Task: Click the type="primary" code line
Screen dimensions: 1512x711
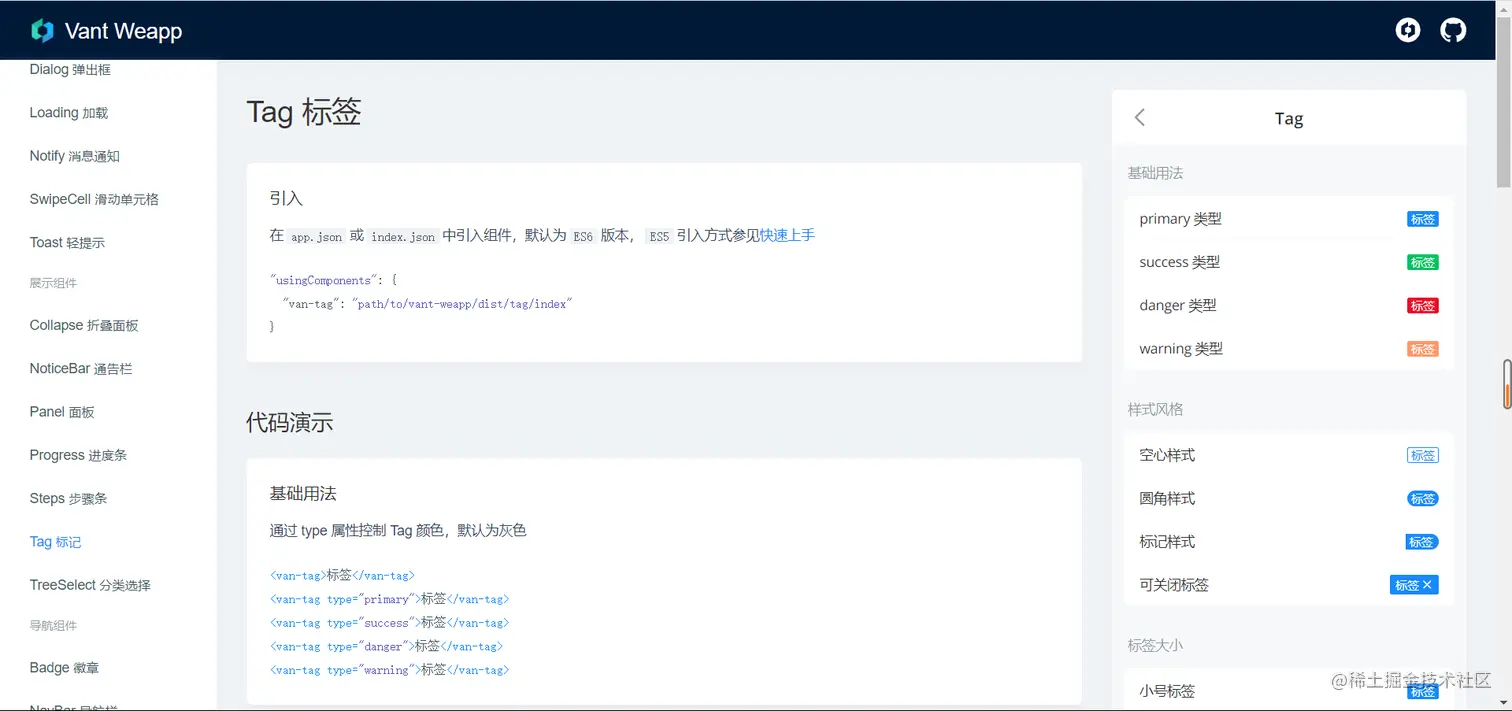Action: pyautogui.click(x=389, y=599)
